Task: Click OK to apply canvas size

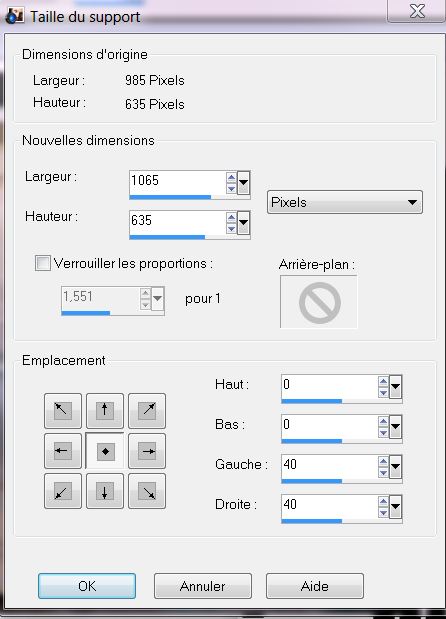Action: click(x=87, y=586)
